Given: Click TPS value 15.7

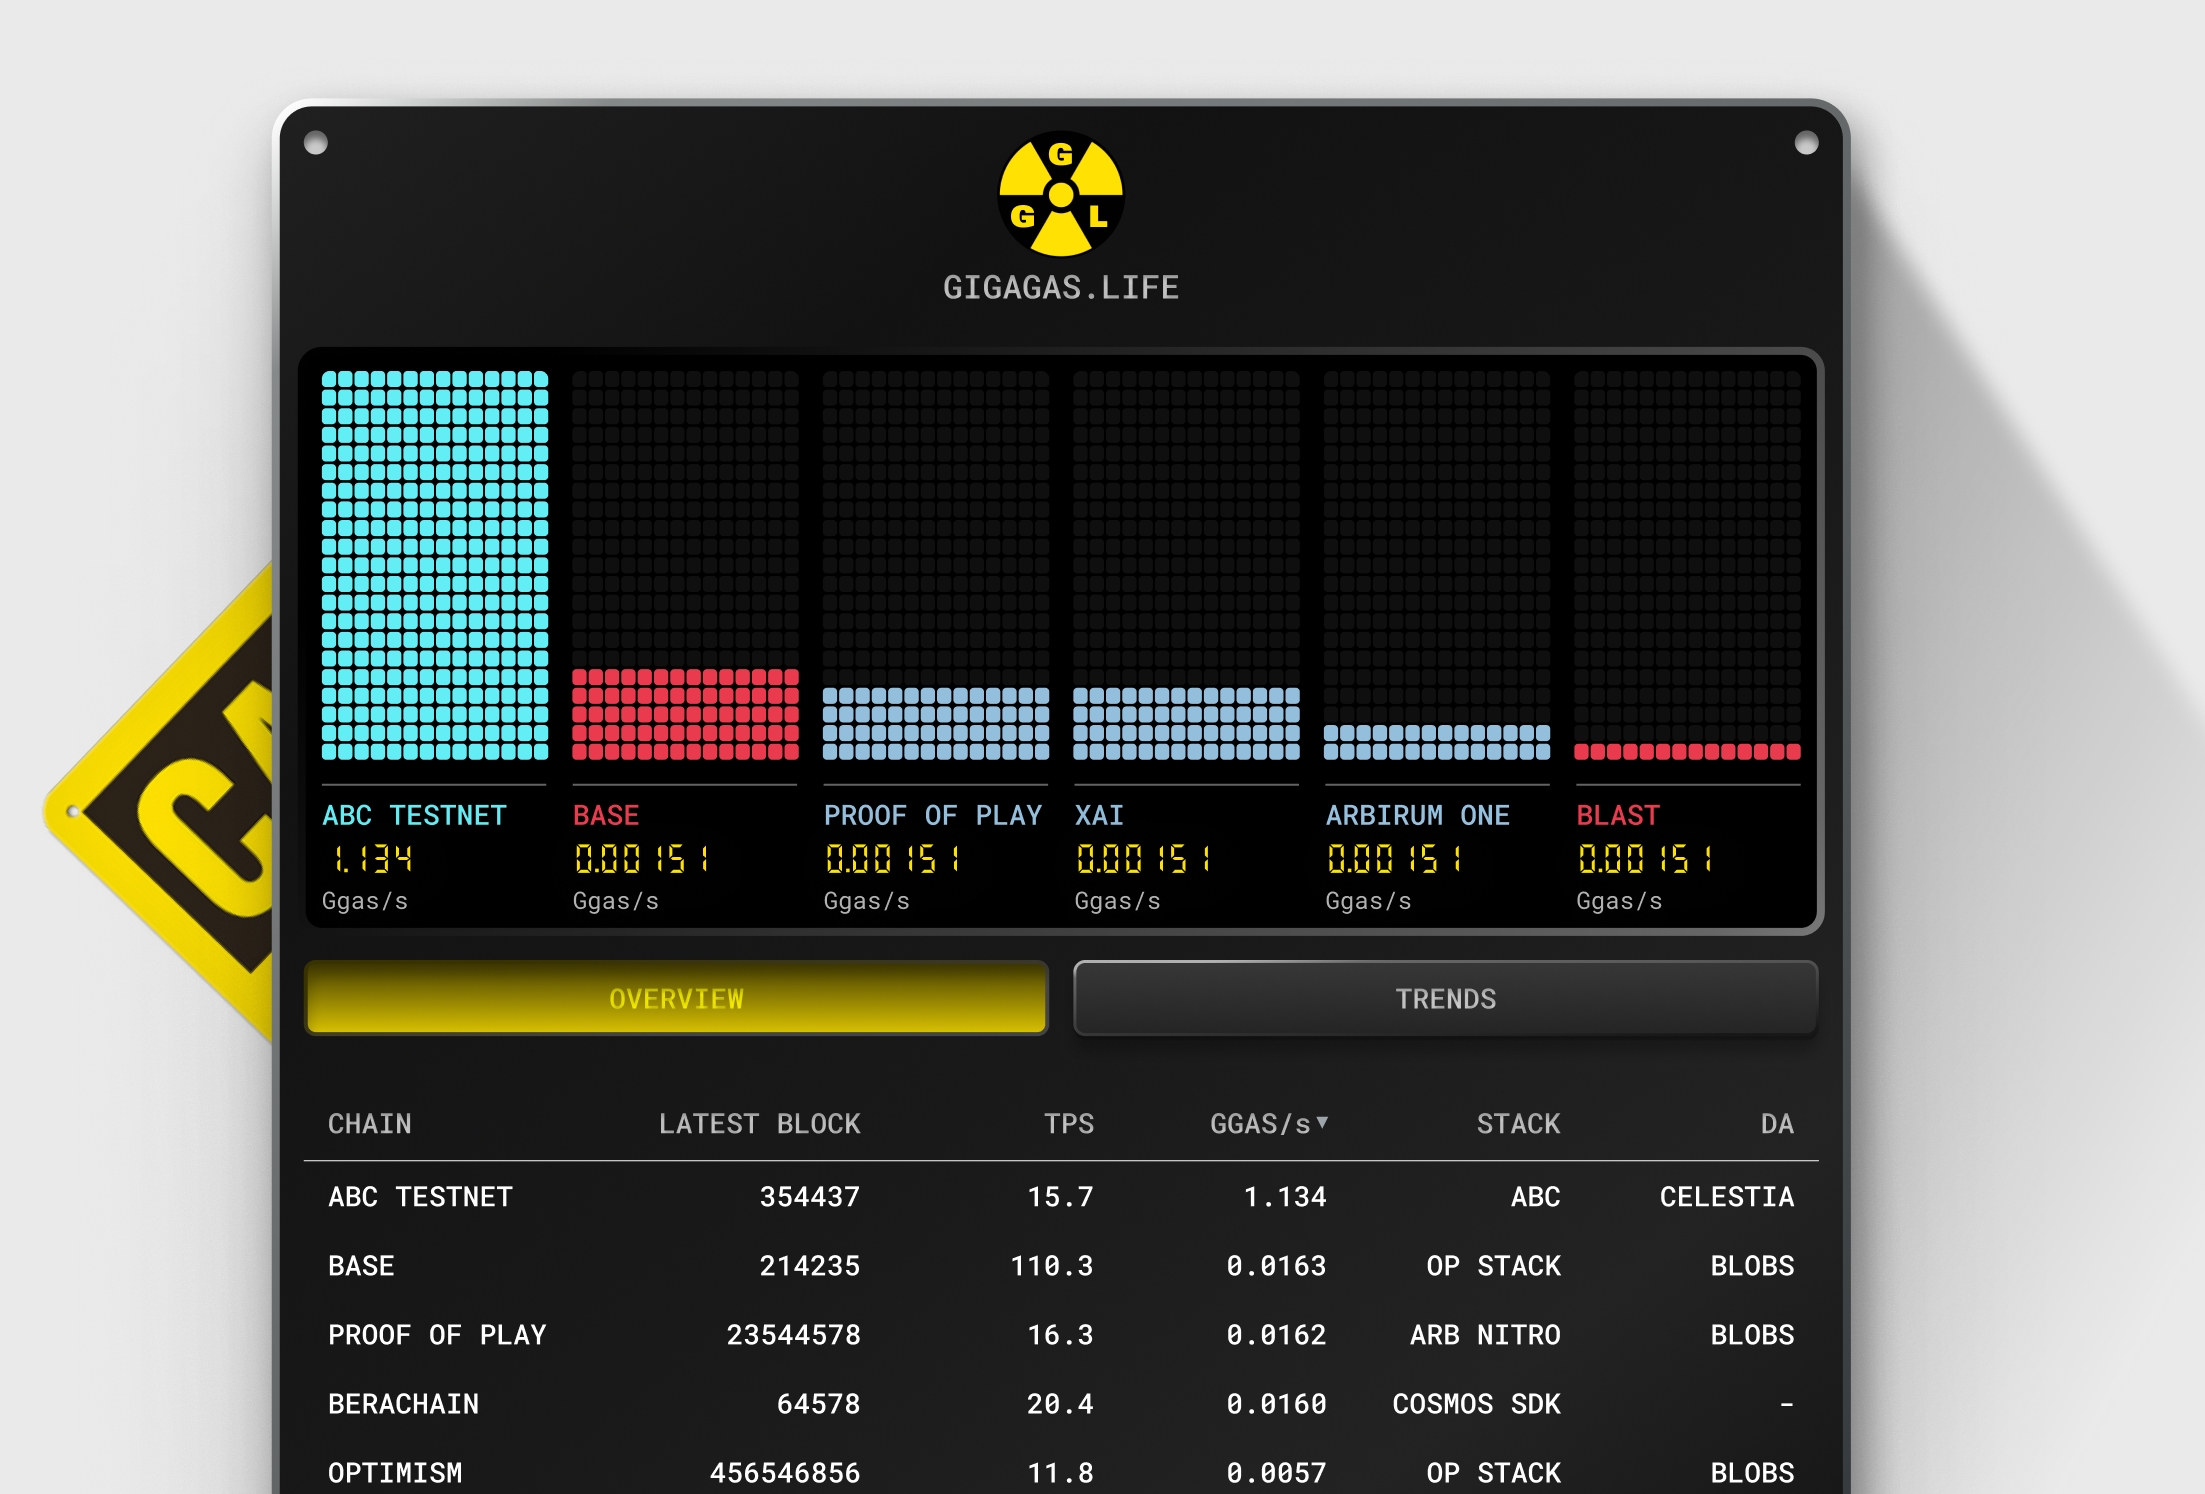Looking at the screenshot, I should (x=1061, y=1196).
